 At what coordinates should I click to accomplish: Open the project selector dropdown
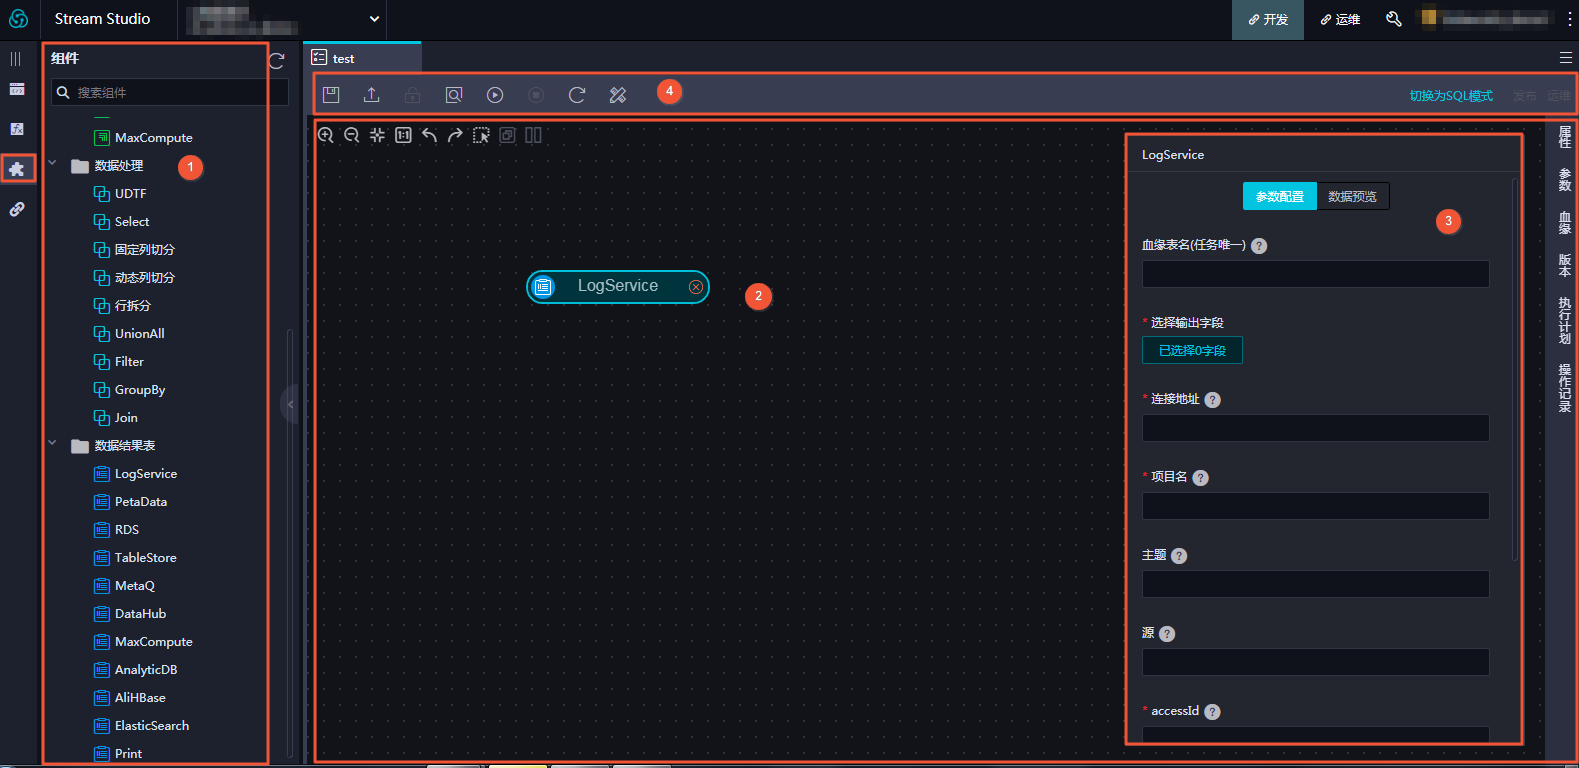pos(283,19)
